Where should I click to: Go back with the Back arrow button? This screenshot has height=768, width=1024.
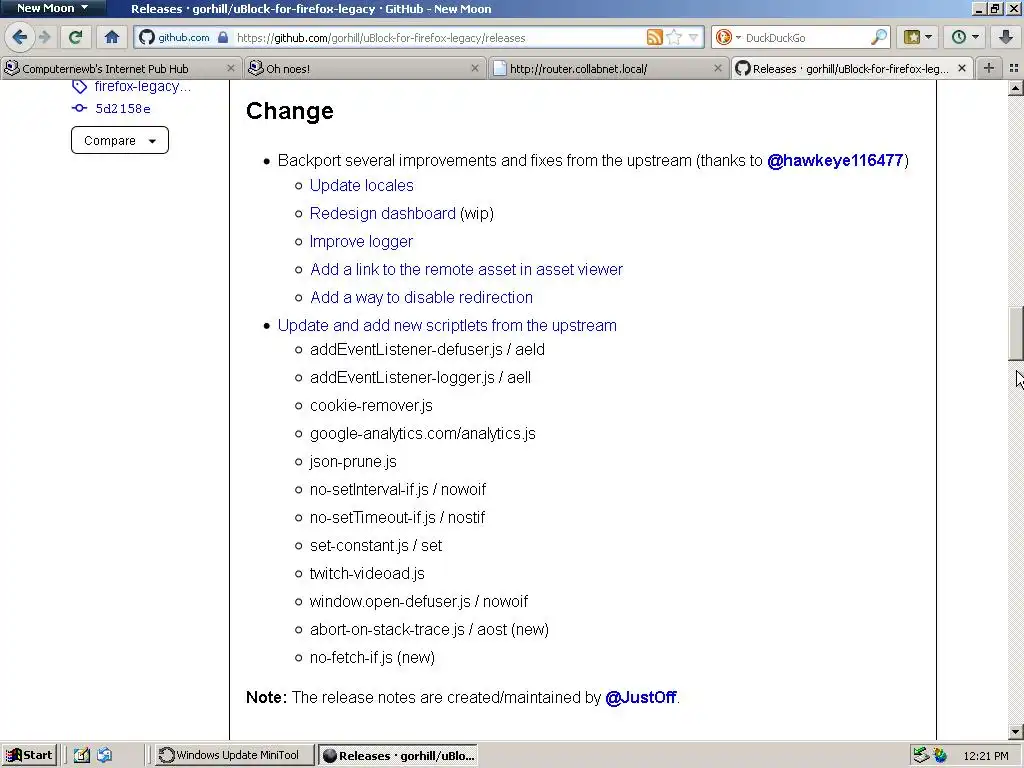20,37
